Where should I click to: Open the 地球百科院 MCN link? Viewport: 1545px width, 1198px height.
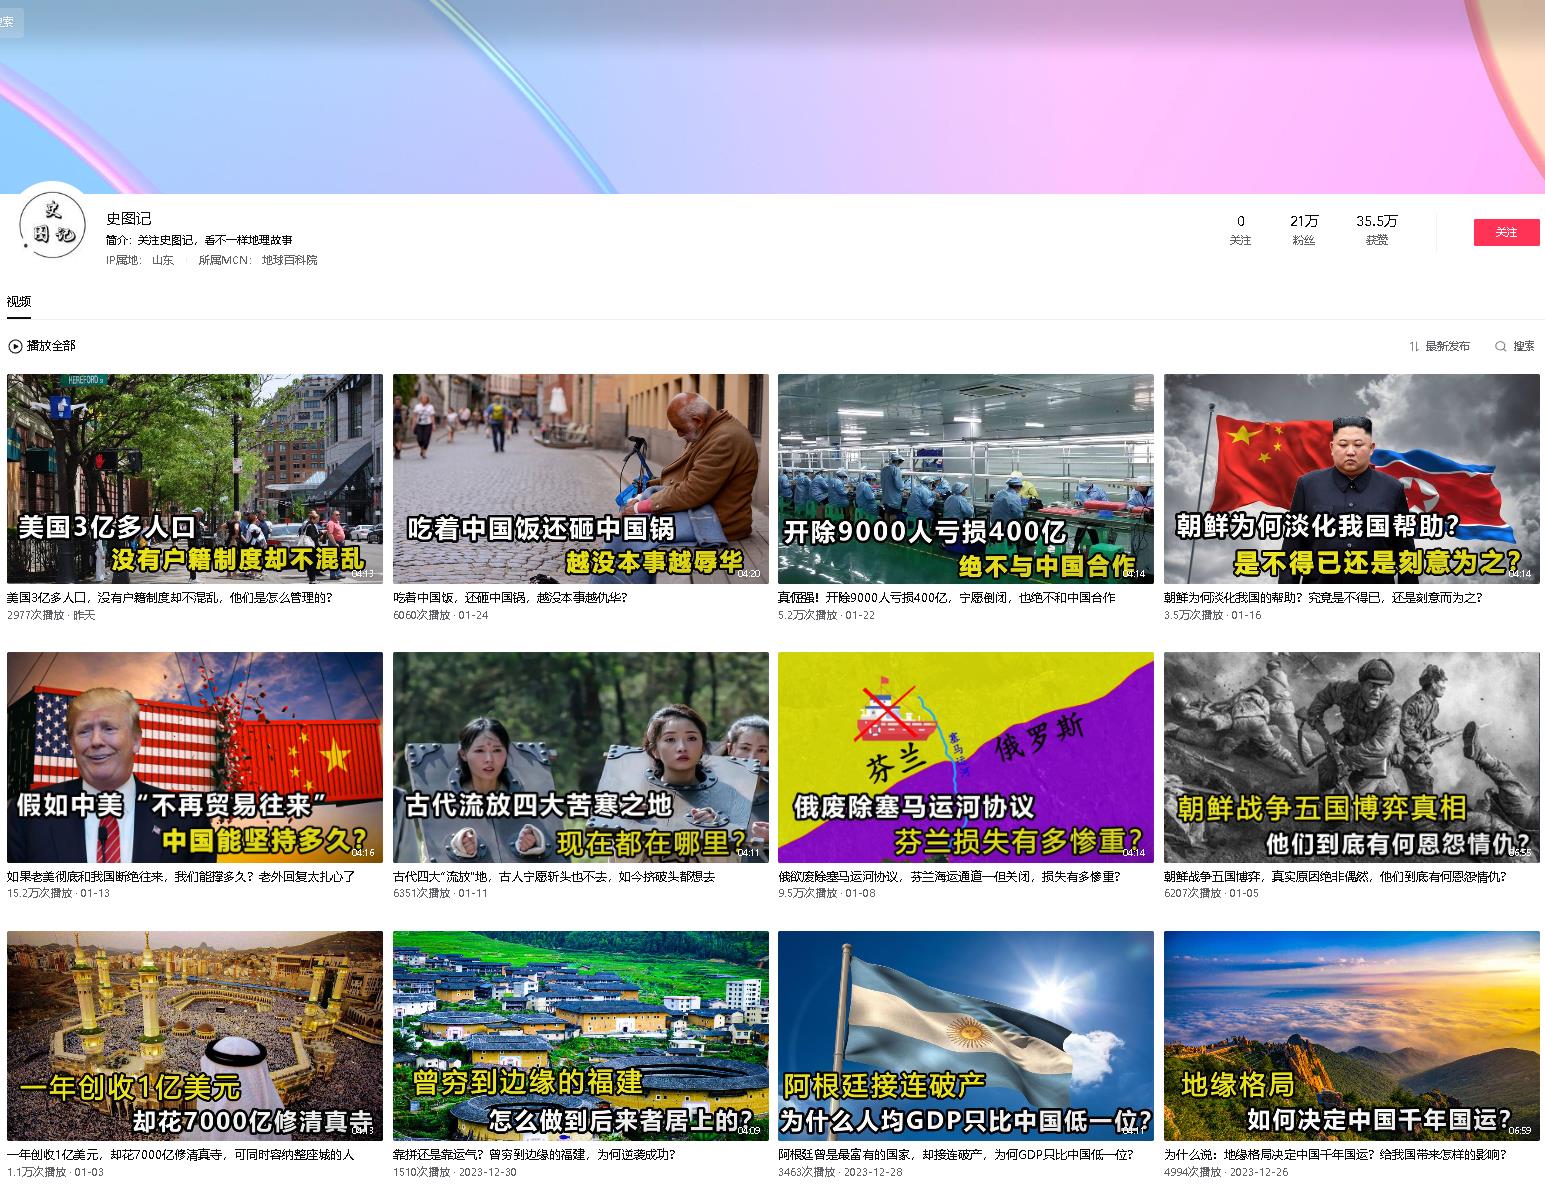tap(289, 260)
